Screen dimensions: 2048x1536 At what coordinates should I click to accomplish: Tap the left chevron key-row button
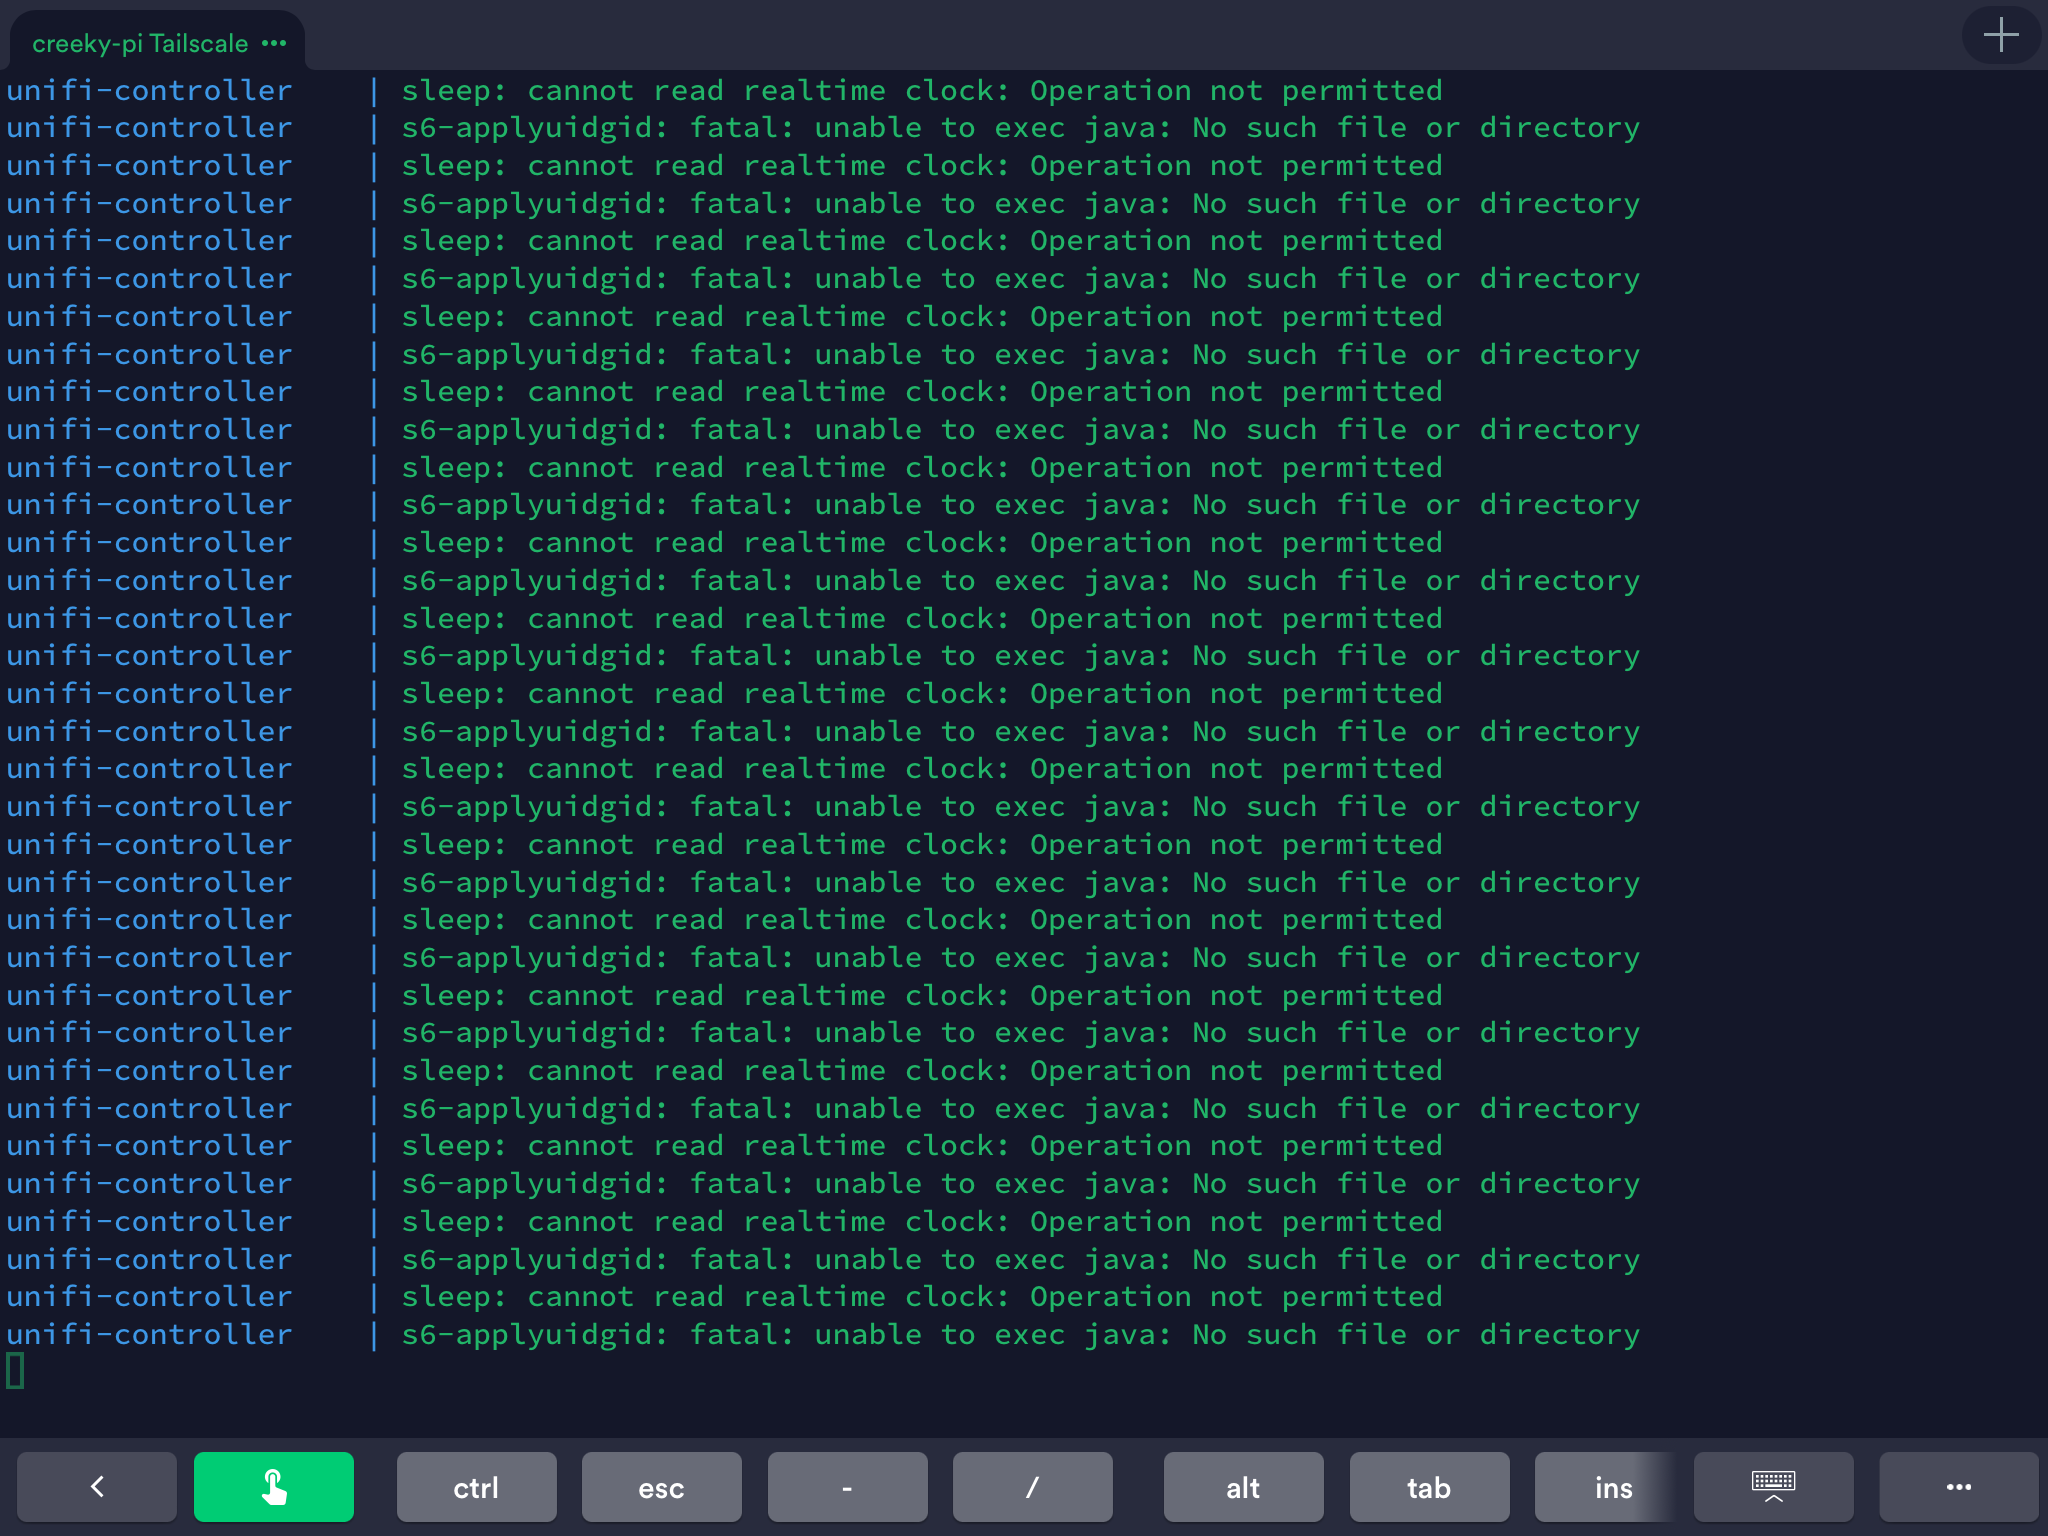(97, 1487)
